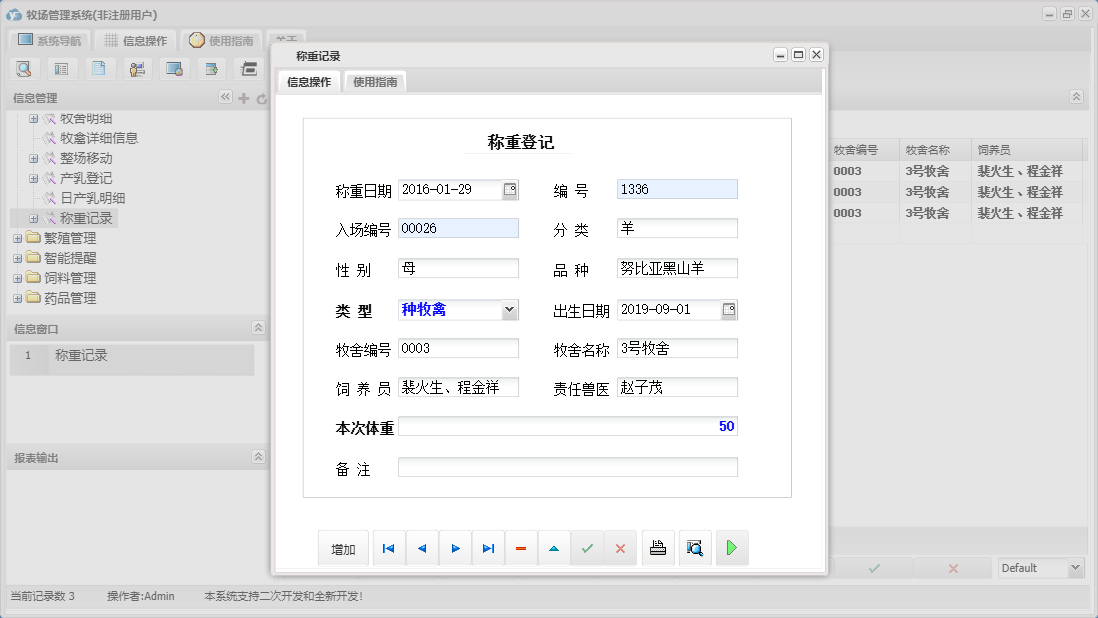Switch to the 使用指南 tab in the dialog

click(375, 82)
